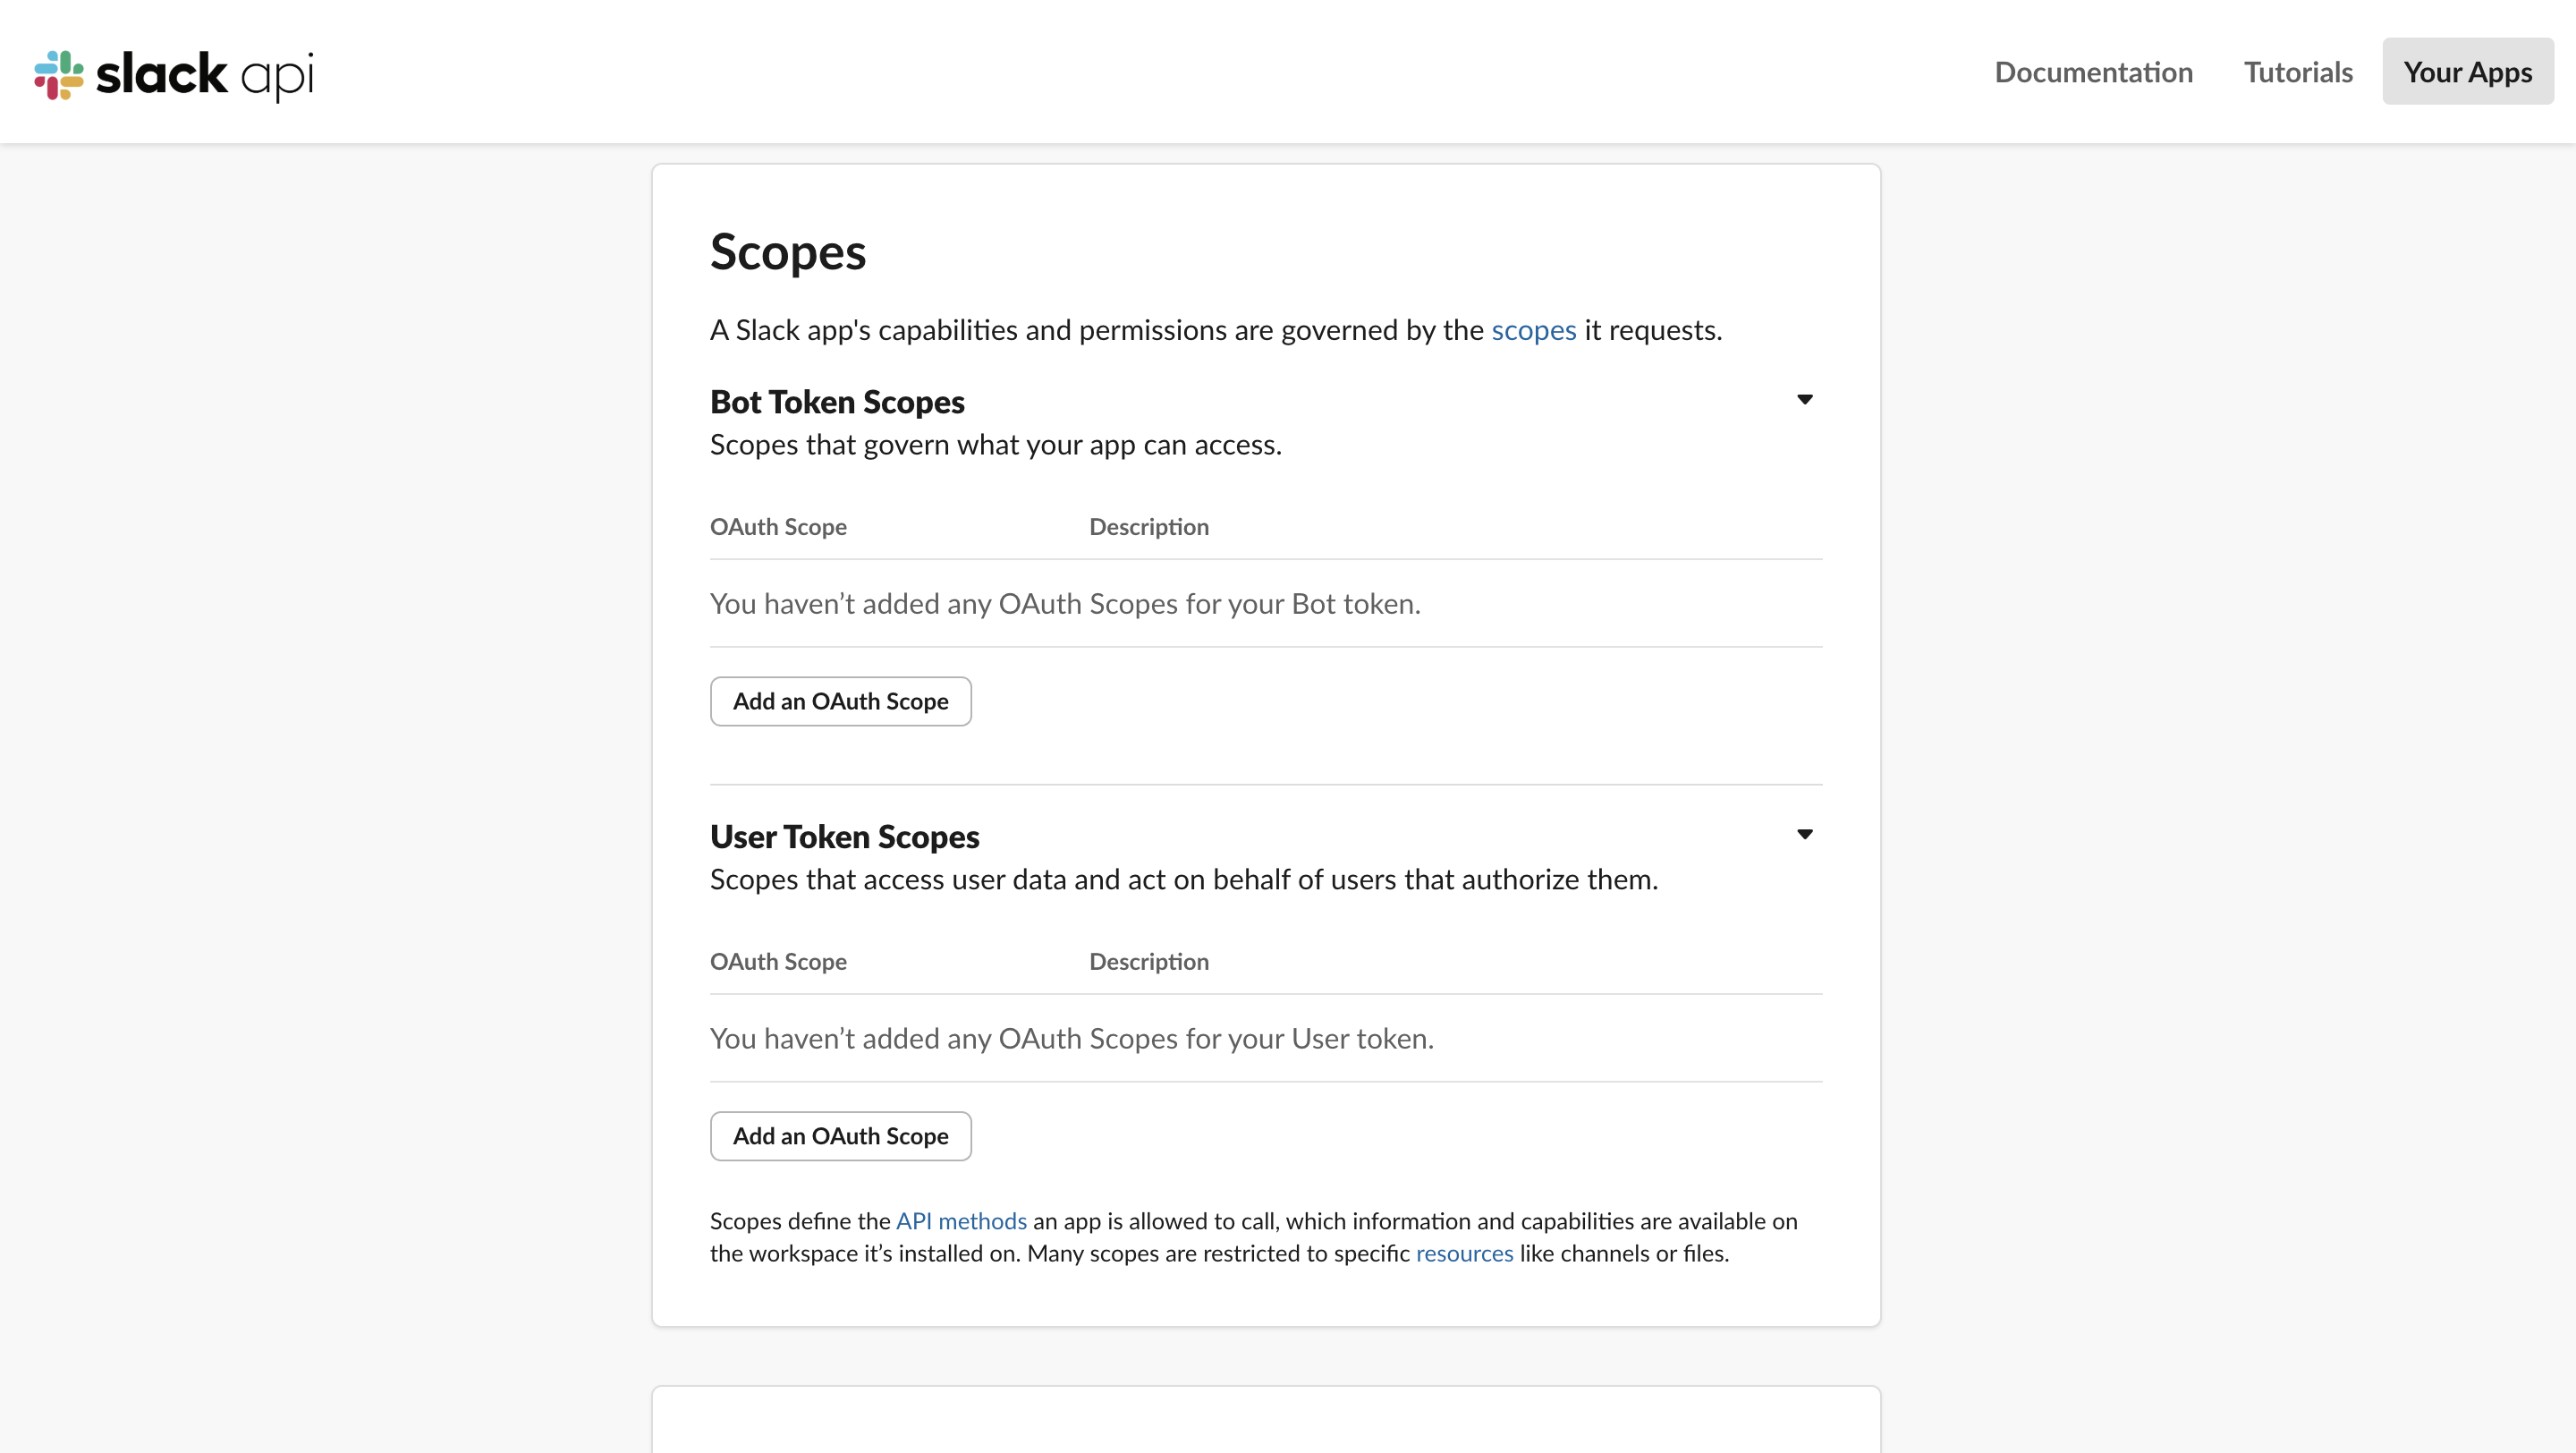
Task: Click the Slack logo icon
Action: [x=57, y=74]
